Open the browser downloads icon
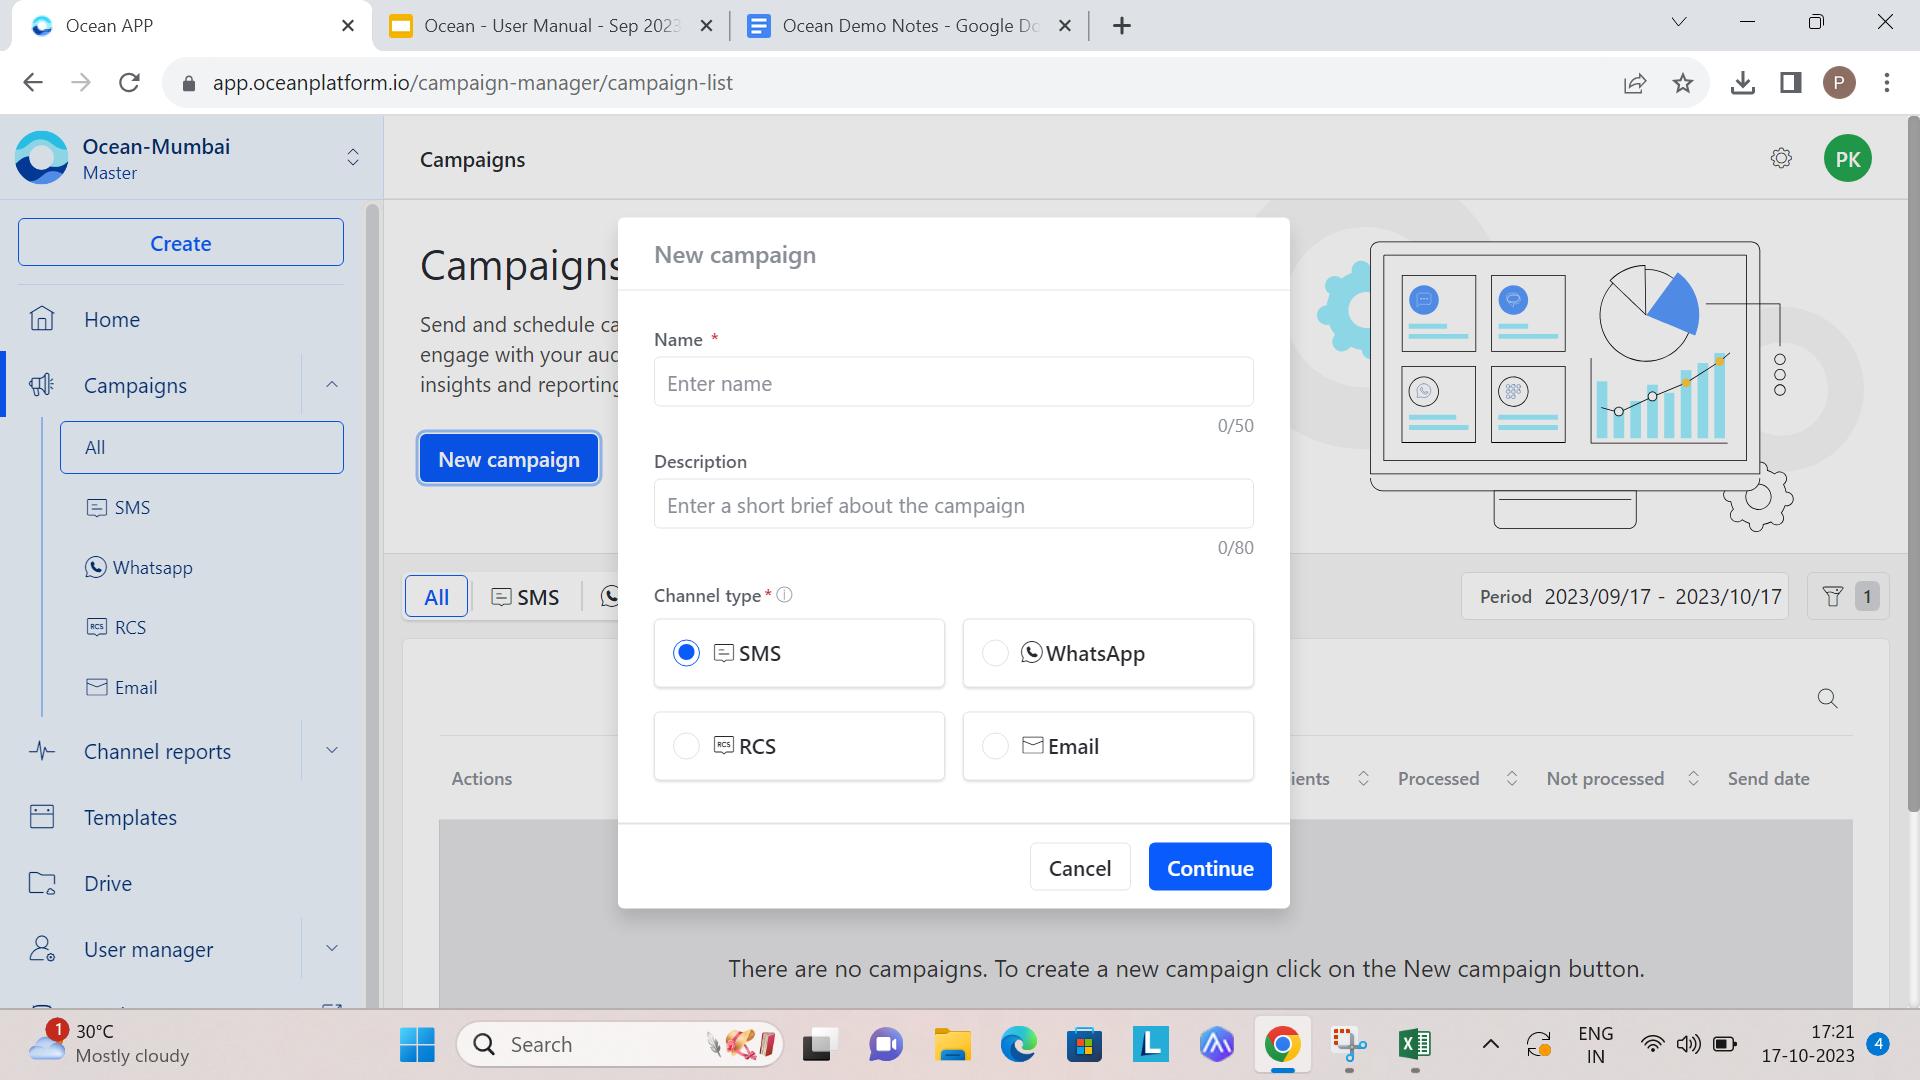Image resolution: width=1920 pixels, height=1080 pixels. [1743, 83]
